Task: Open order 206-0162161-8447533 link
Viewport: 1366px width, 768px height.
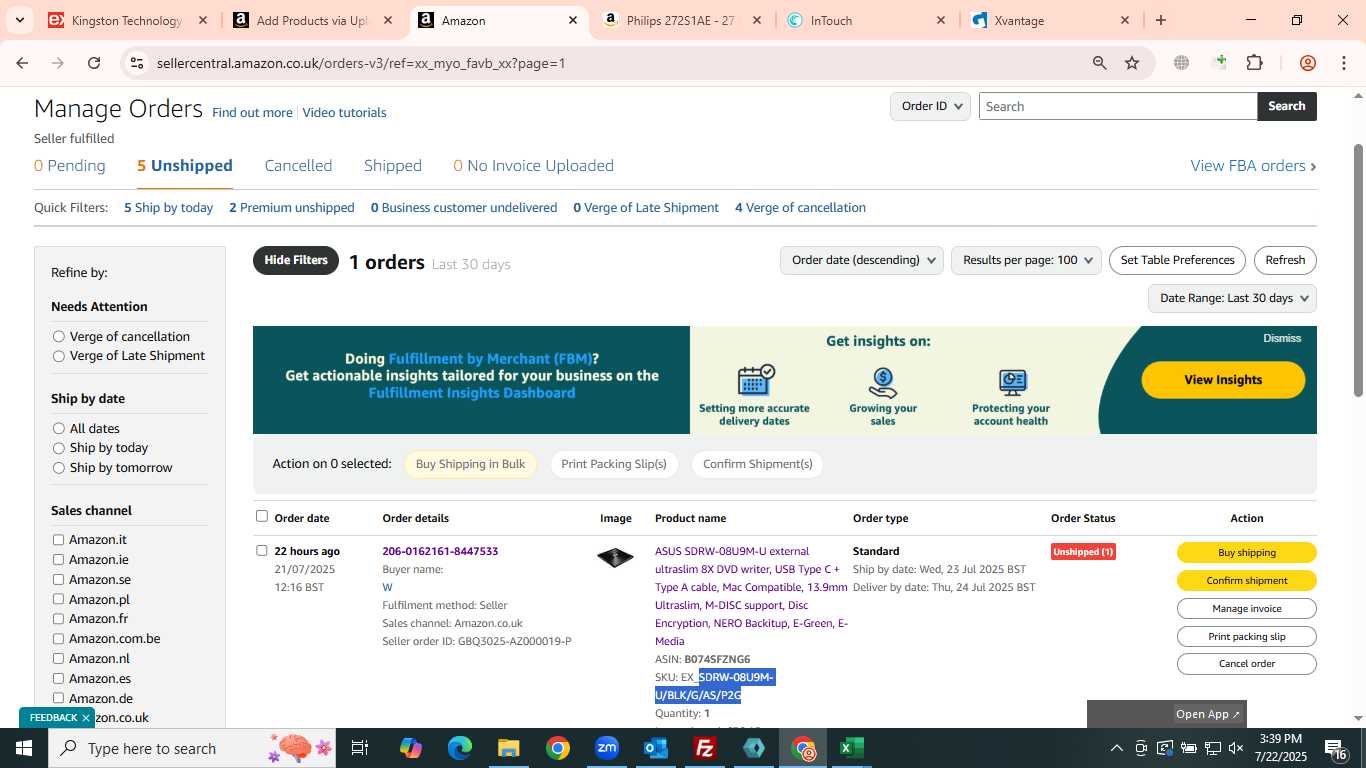Action: (x=440, y=551)
